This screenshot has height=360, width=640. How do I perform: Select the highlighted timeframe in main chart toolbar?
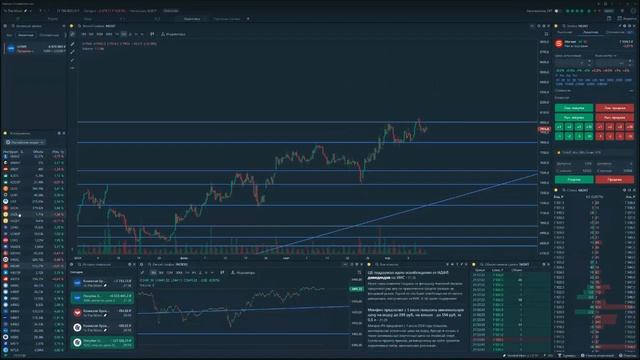tap(123, 34)
